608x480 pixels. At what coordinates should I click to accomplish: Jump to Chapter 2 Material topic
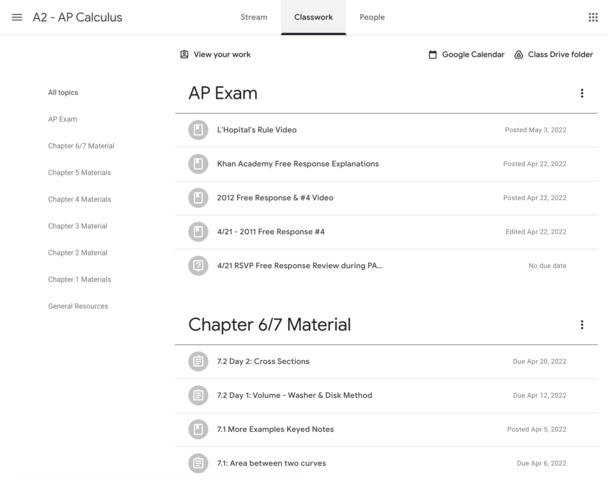coord(78,253)
